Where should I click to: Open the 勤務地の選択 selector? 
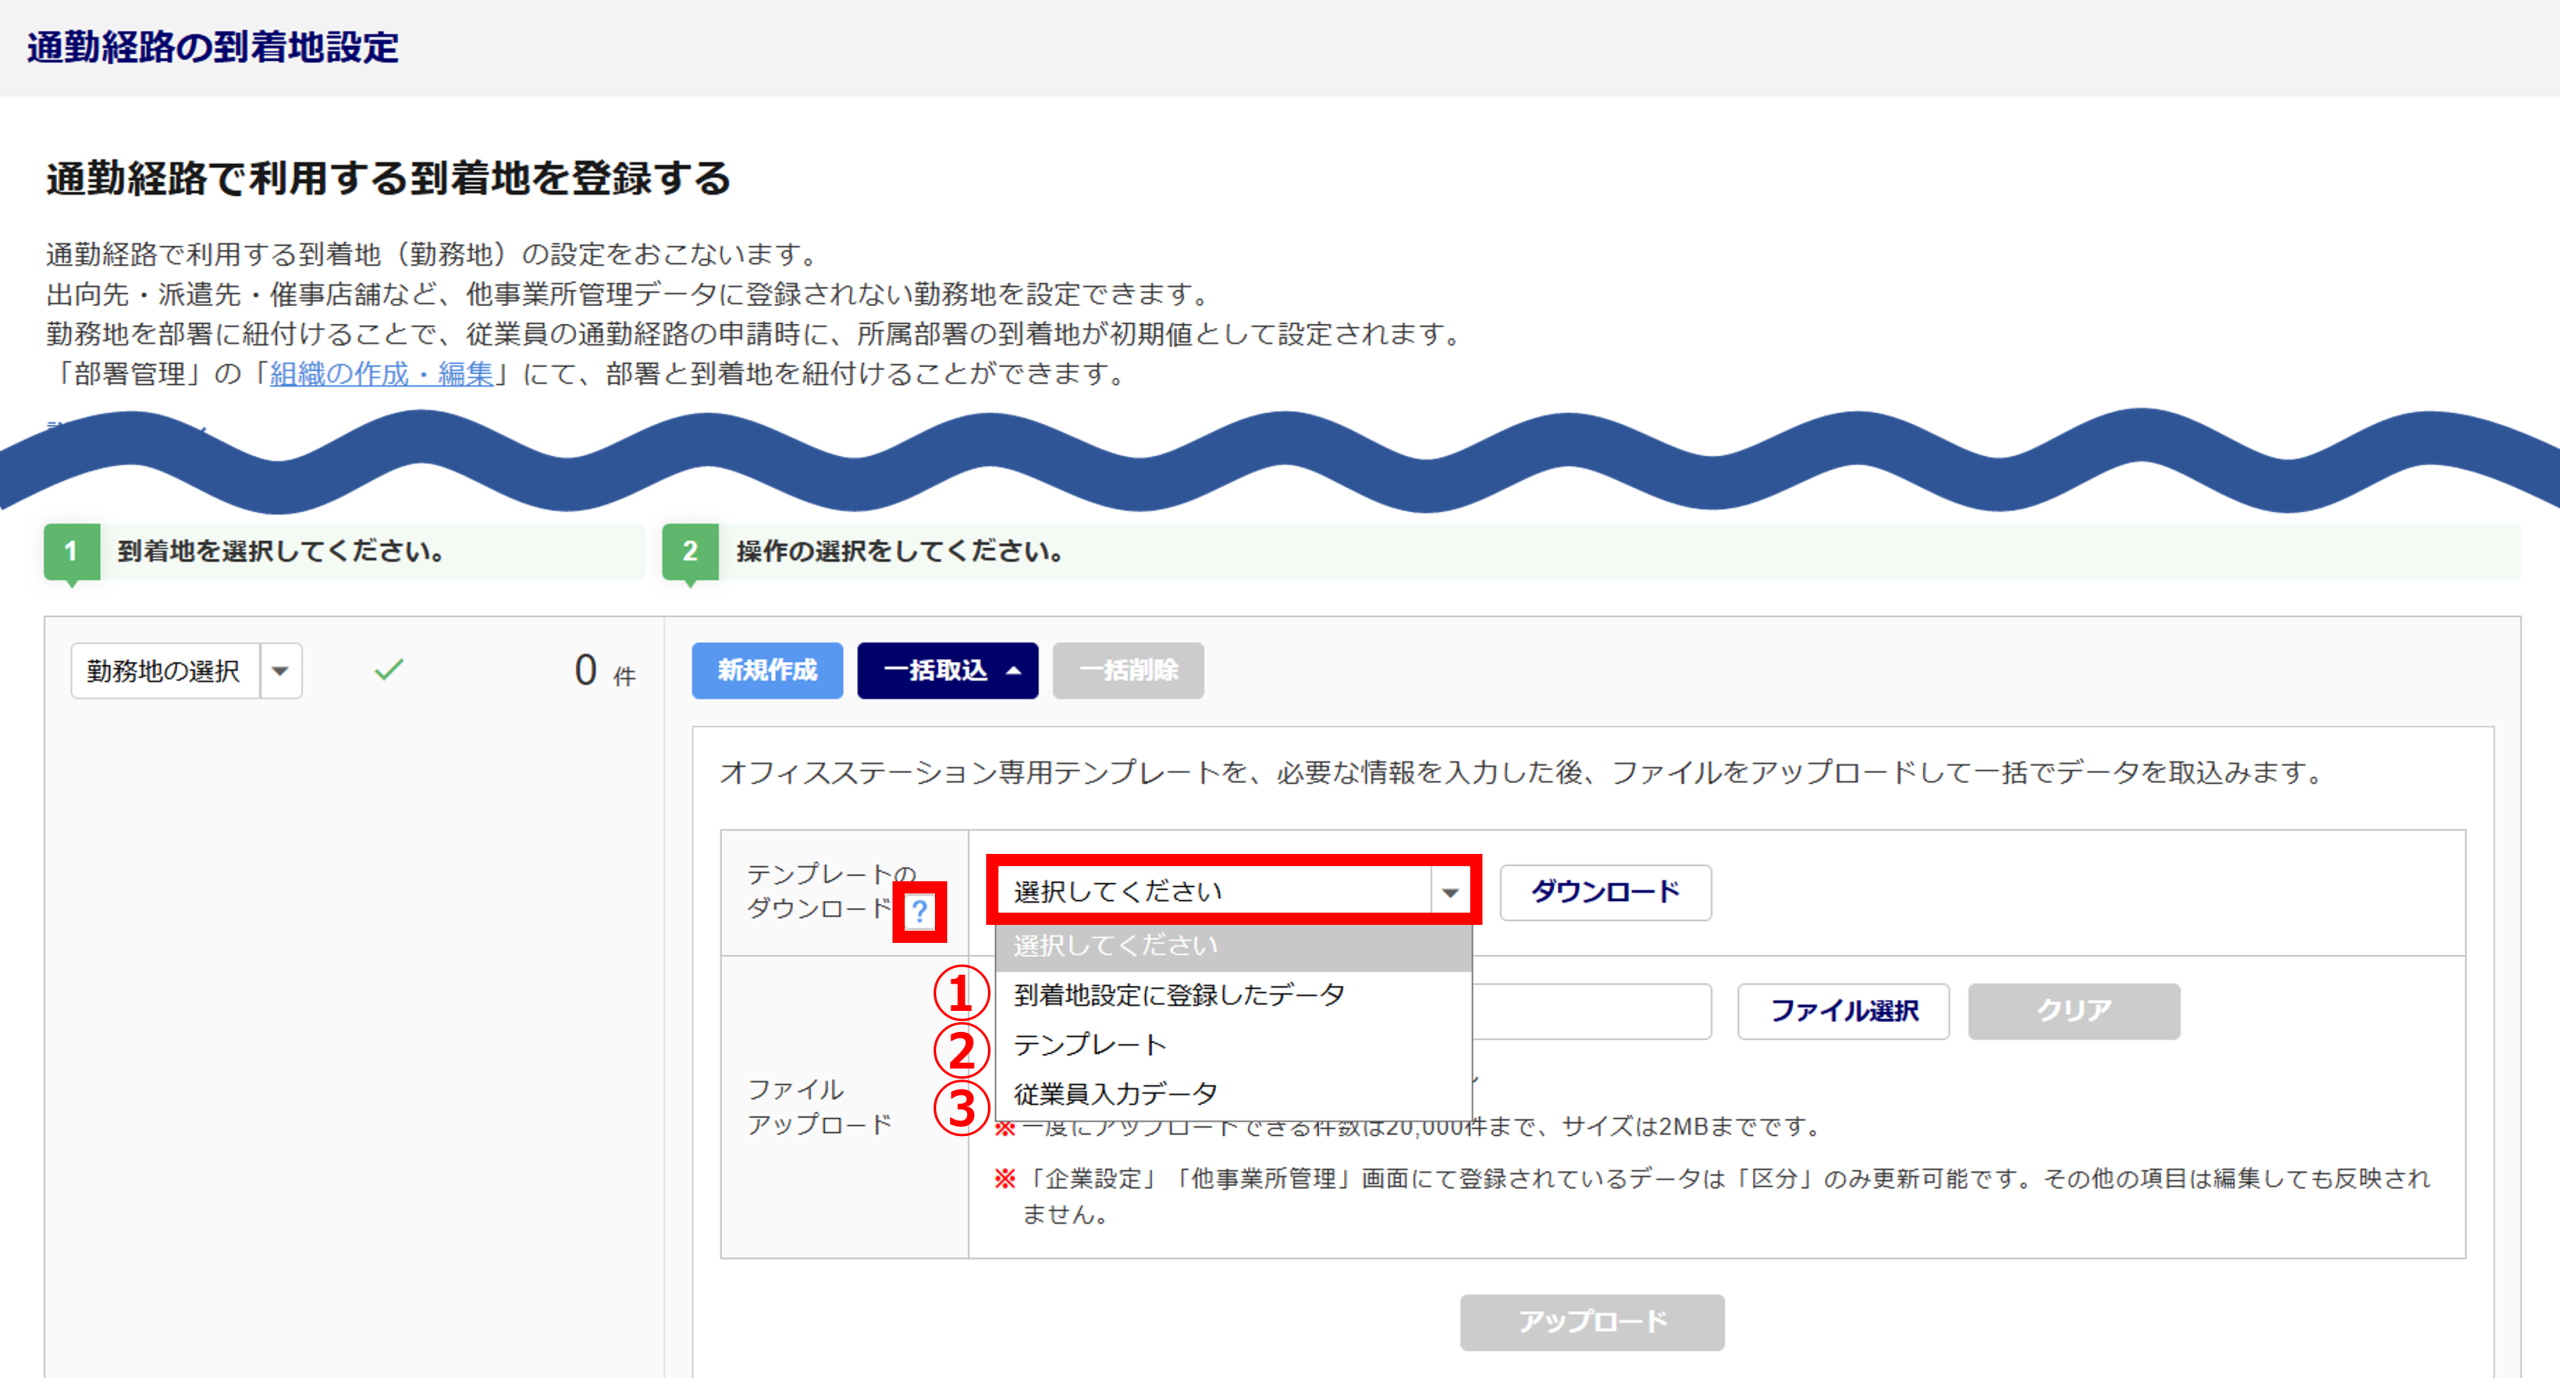(166, 671)
